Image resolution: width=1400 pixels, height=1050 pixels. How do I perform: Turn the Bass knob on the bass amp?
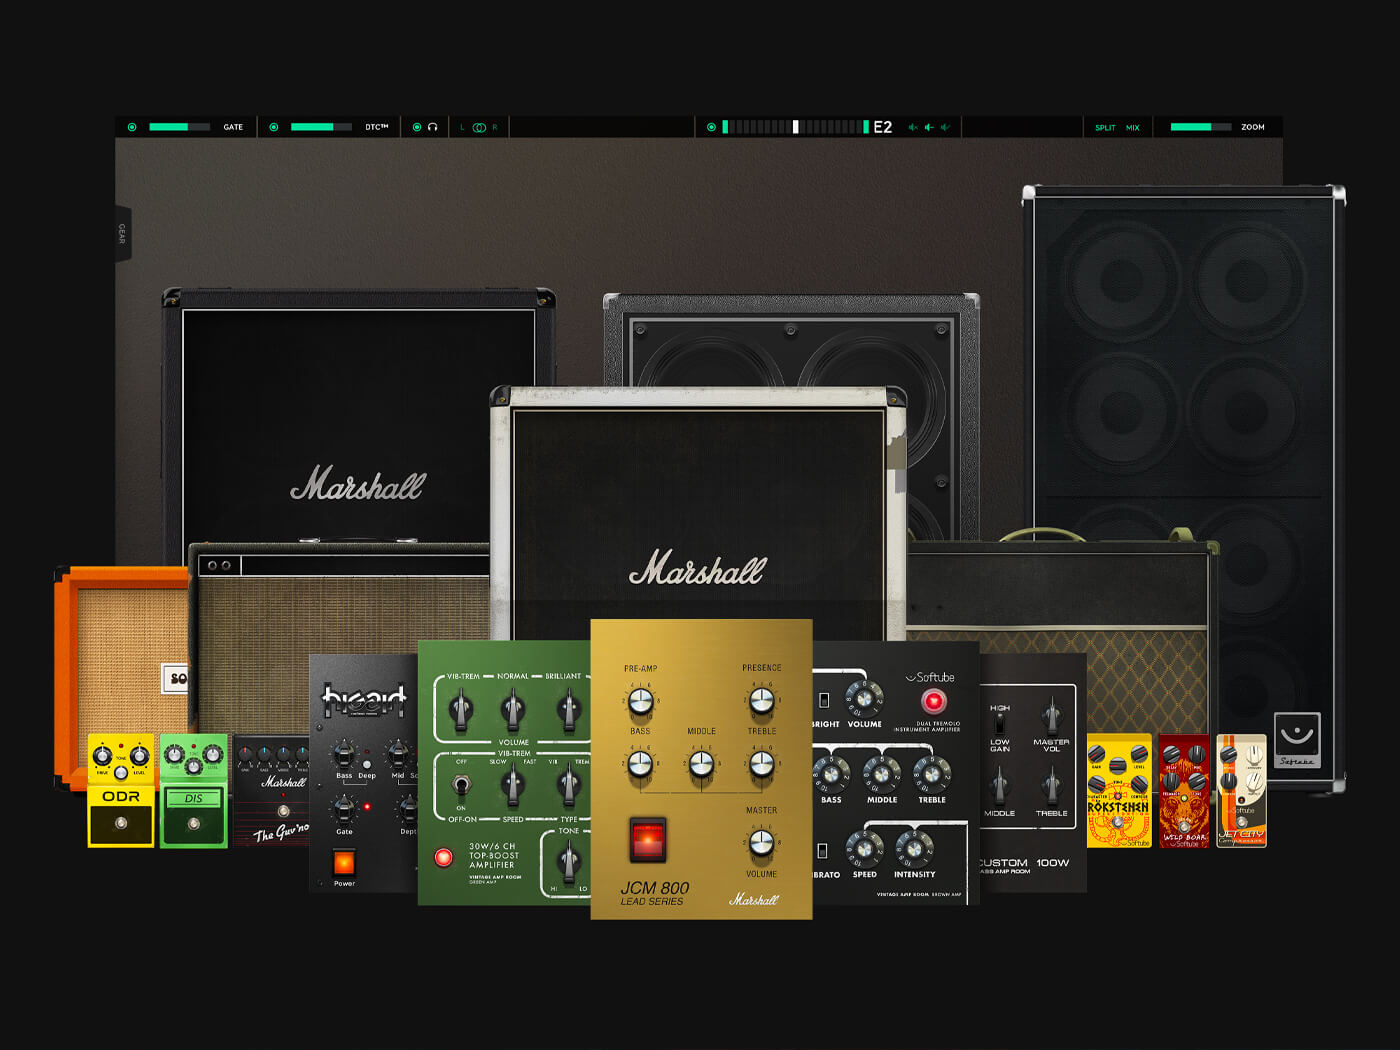[343, 754]
